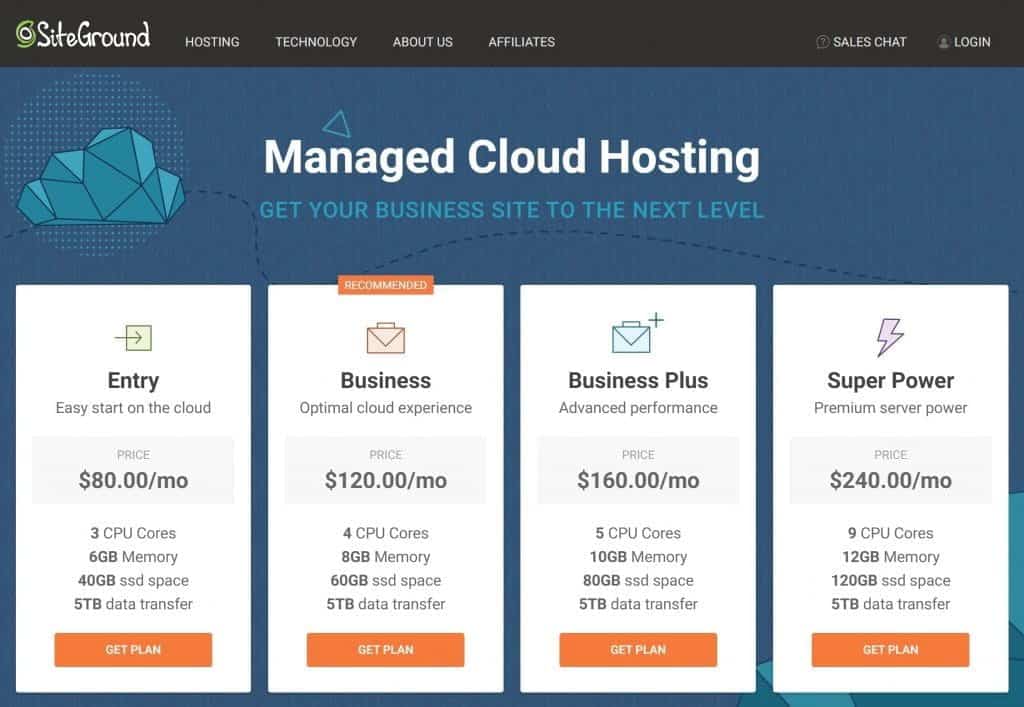The height and width of the screenshot is (707, 1024).
Task: Click the Super Power lightning icon
Action: tap(889, 337)
